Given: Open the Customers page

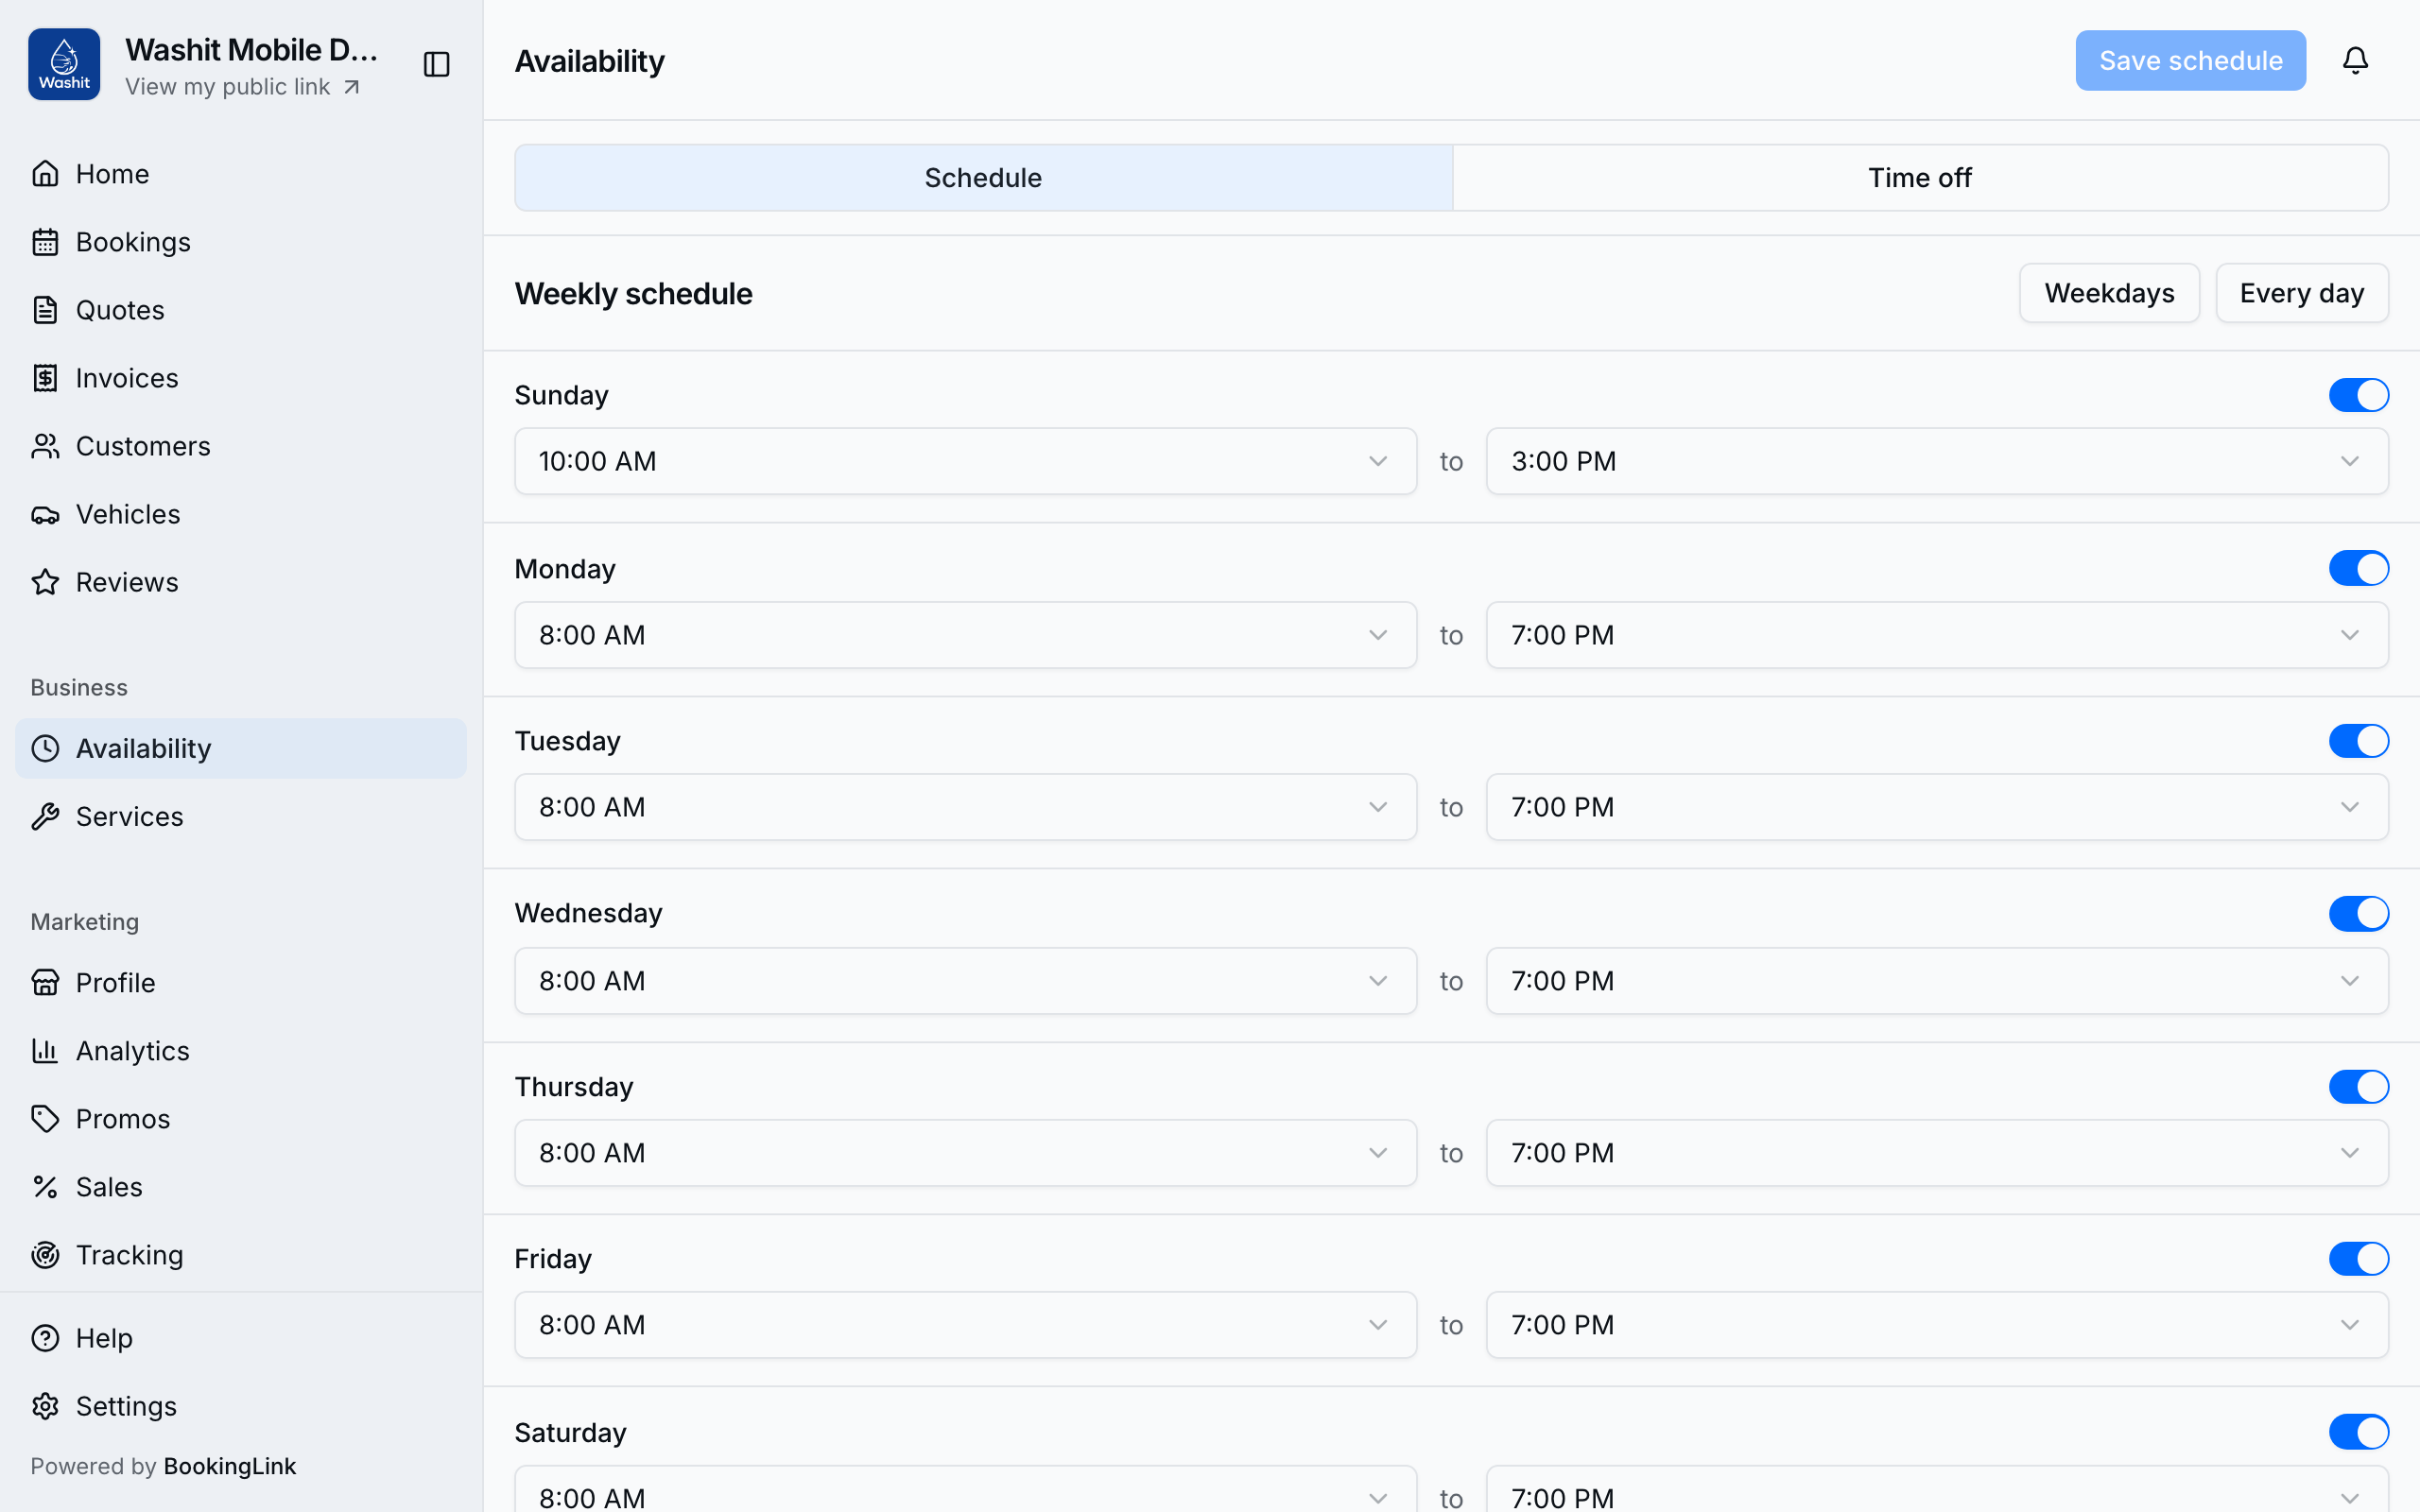Looking at the screenshot, I should click(240, 446).
